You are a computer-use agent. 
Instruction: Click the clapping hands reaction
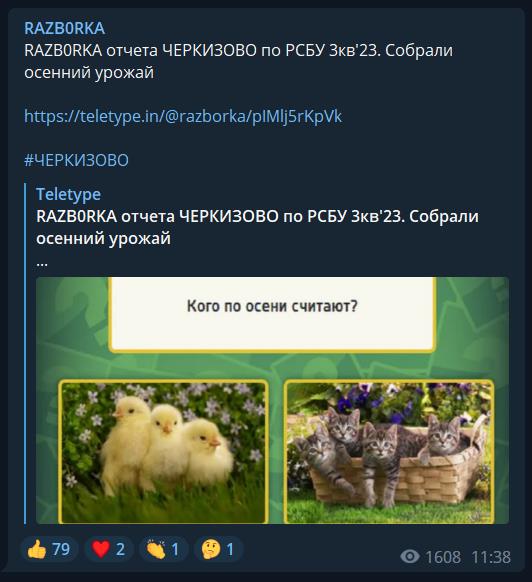(x=164, y=549)
